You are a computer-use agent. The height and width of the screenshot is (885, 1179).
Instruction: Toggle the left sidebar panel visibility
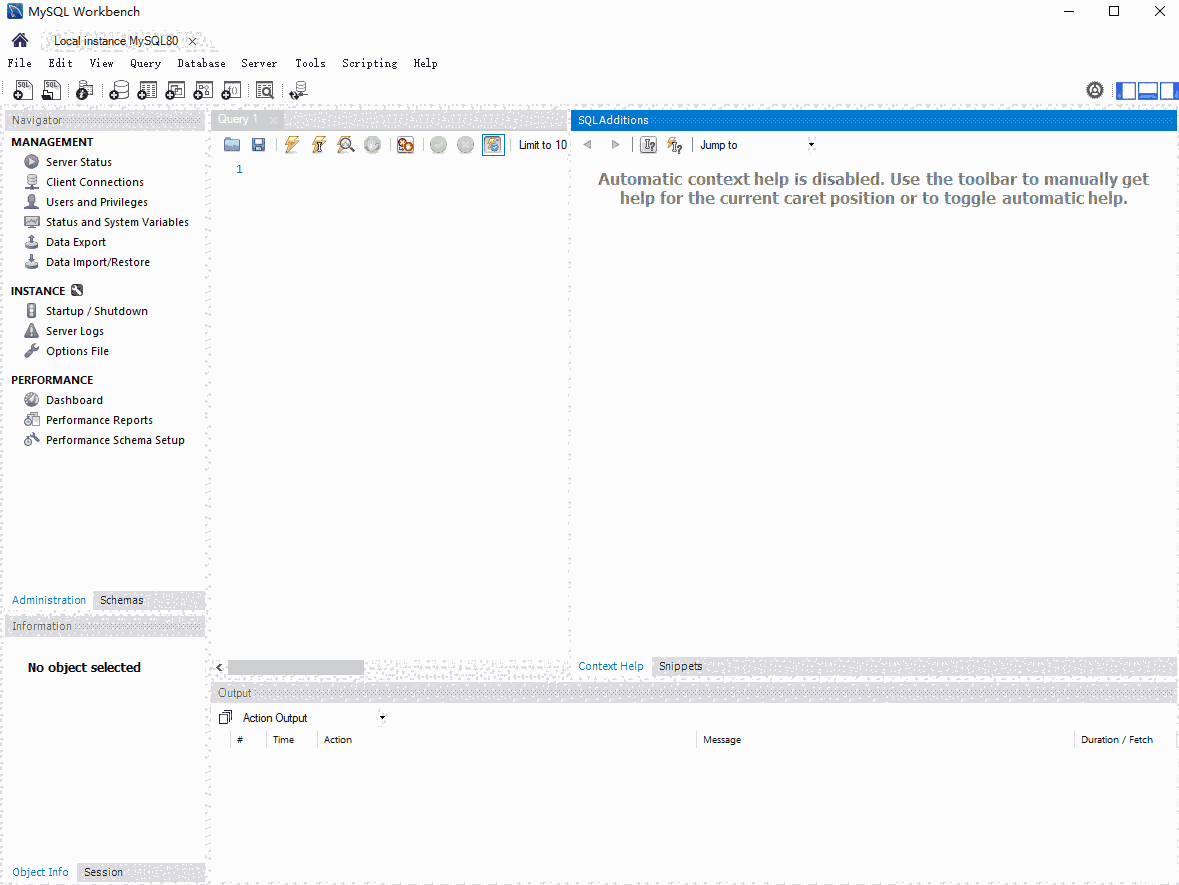[x=1126, y=90]
